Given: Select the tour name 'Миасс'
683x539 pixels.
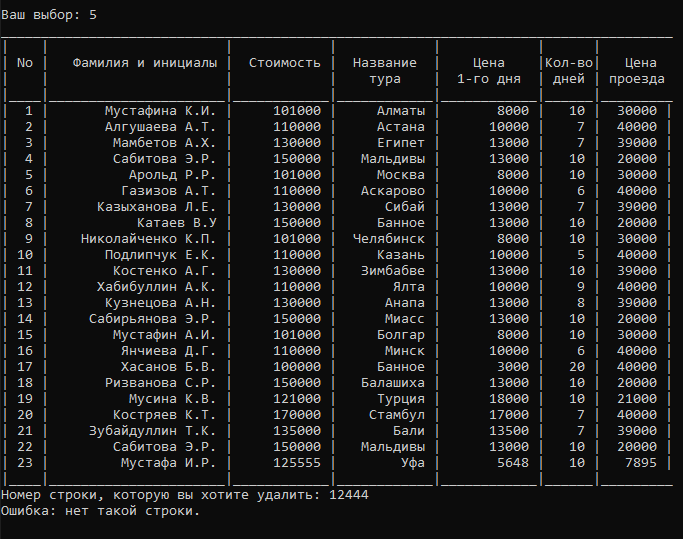Looking at the screenshot, I should [405, 319].
